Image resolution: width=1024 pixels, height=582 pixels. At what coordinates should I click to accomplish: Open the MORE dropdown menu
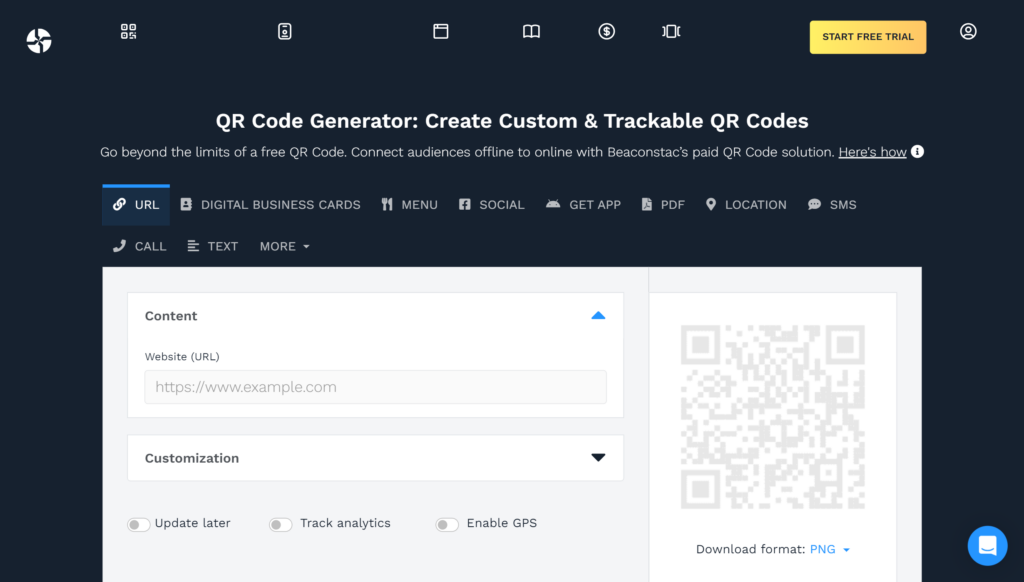[x=284, y=246]
